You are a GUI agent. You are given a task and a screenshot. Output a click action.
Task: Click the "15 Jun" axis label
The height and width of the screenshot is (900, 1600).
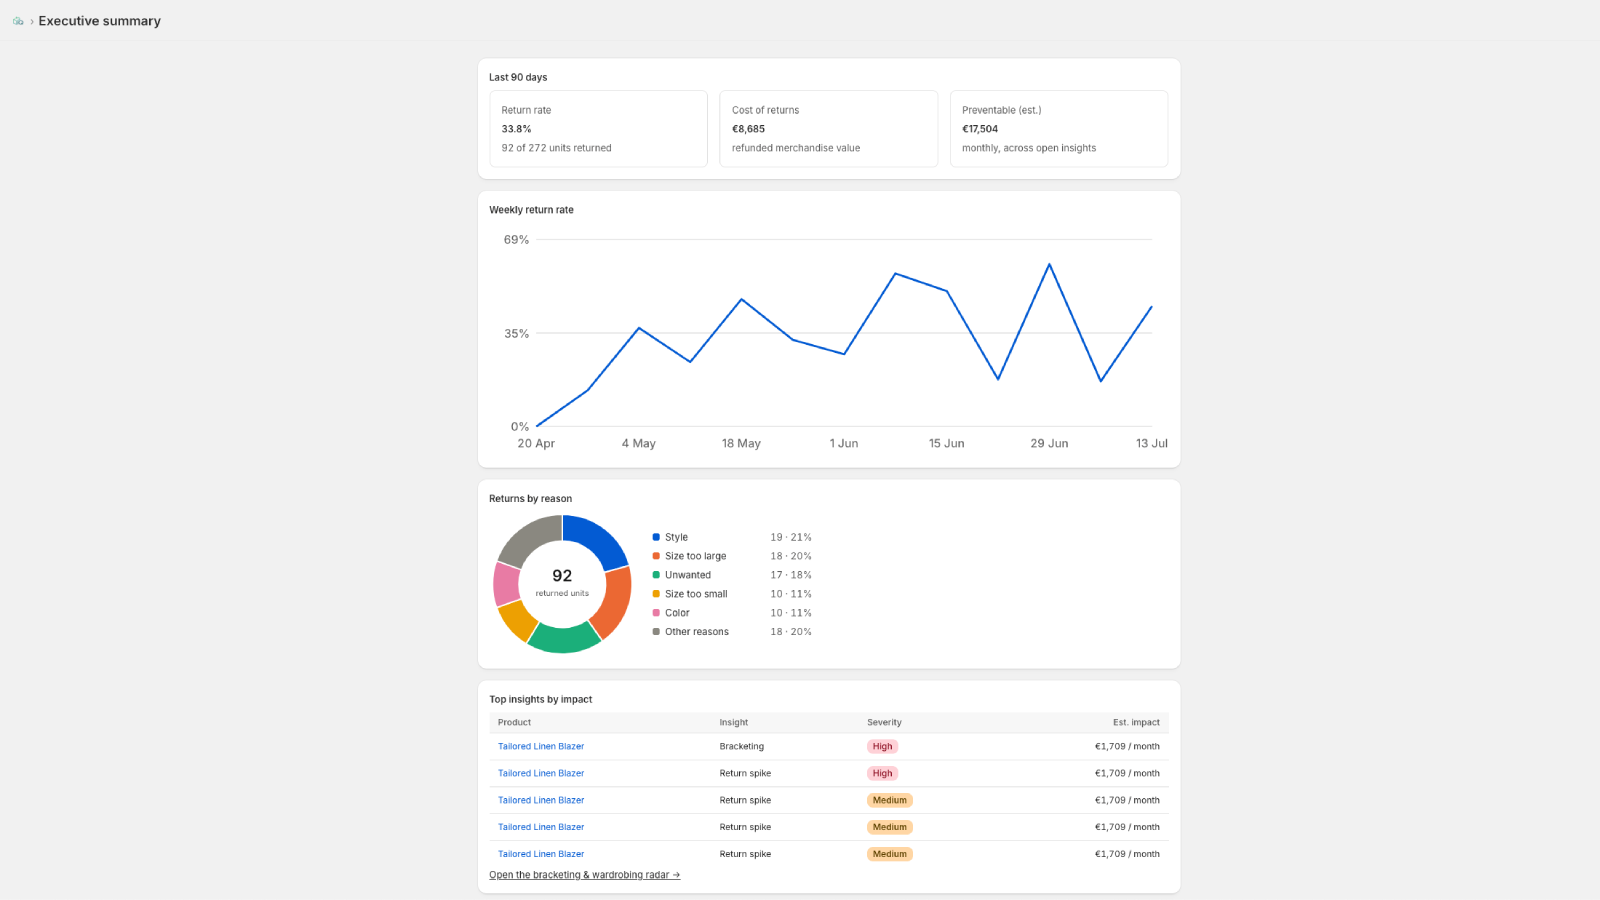(x=946, y=443)
